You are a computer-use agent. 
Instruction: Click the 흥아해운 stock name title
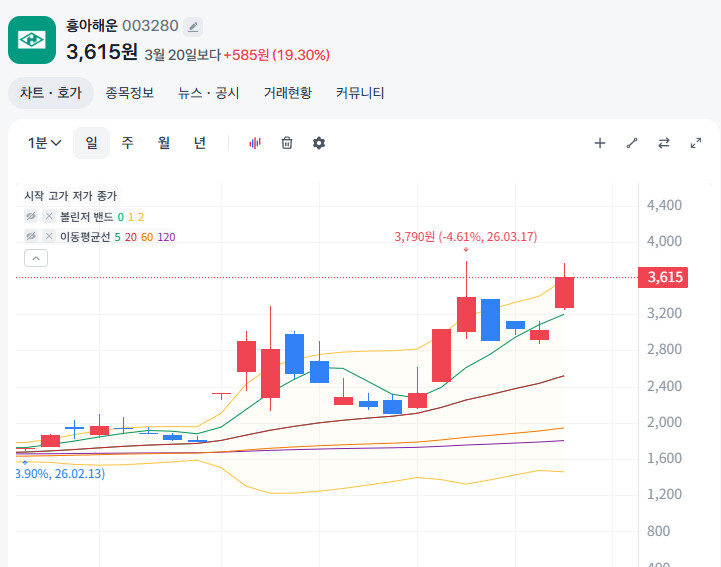92,26
